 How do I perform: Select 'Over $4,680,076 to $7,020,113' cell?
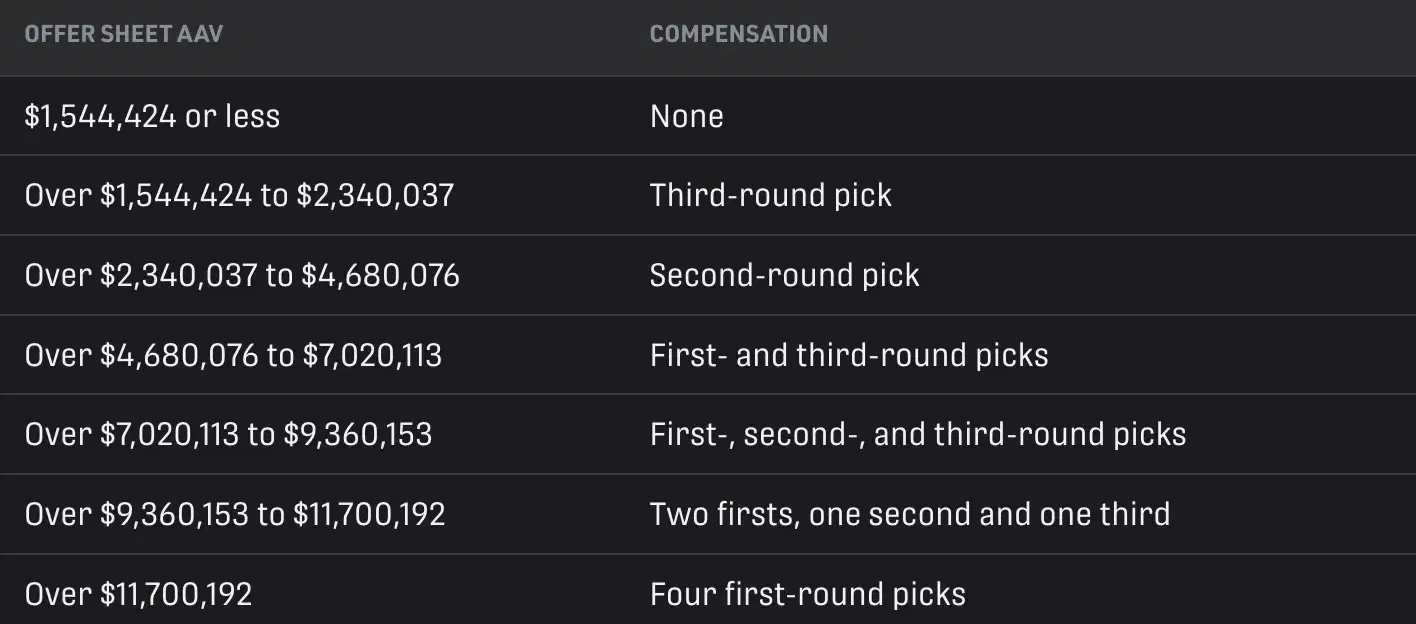[233, 355]
